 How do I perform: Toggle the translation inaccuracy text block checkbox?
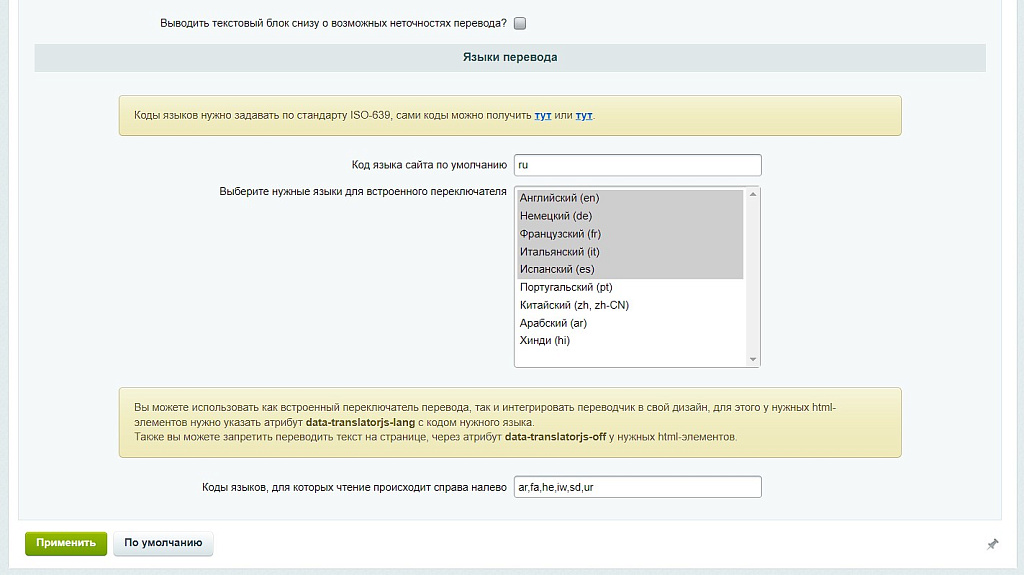(x=520, y=23)
